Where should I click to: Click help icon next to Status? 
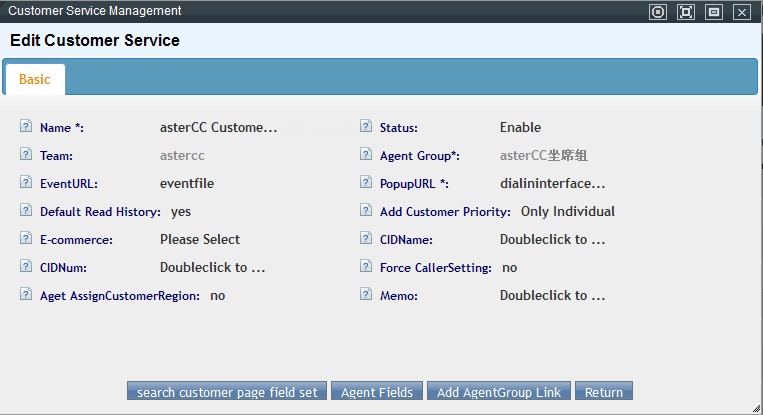tap(366, 127)
